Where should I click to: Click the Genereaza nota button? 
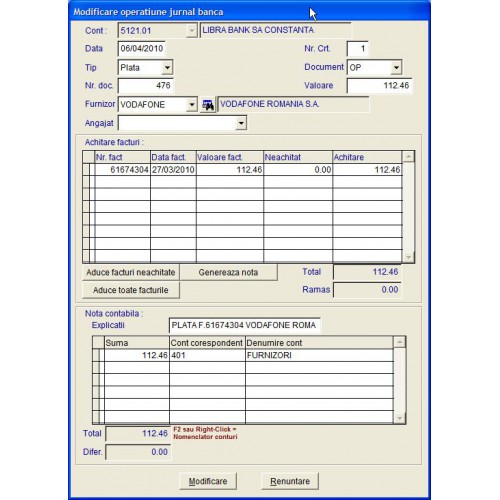pyautogui.click(x=228, y=272)
